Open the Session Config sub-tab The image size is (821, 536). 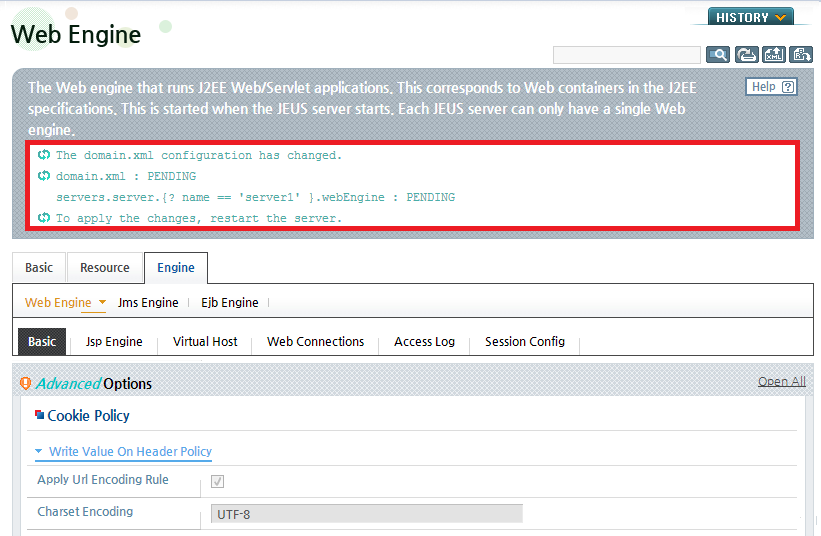525,342
